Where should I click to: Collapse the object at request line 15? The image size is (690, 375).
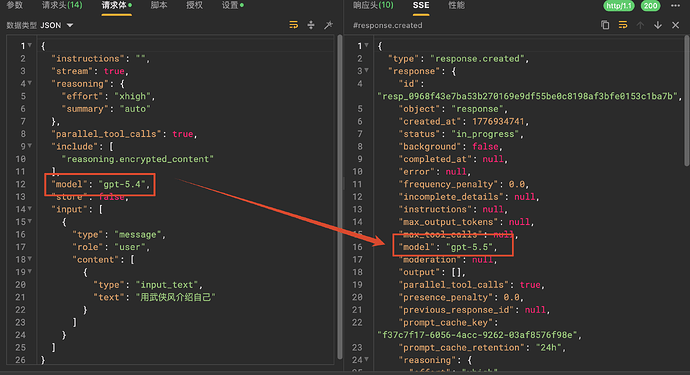30,221
